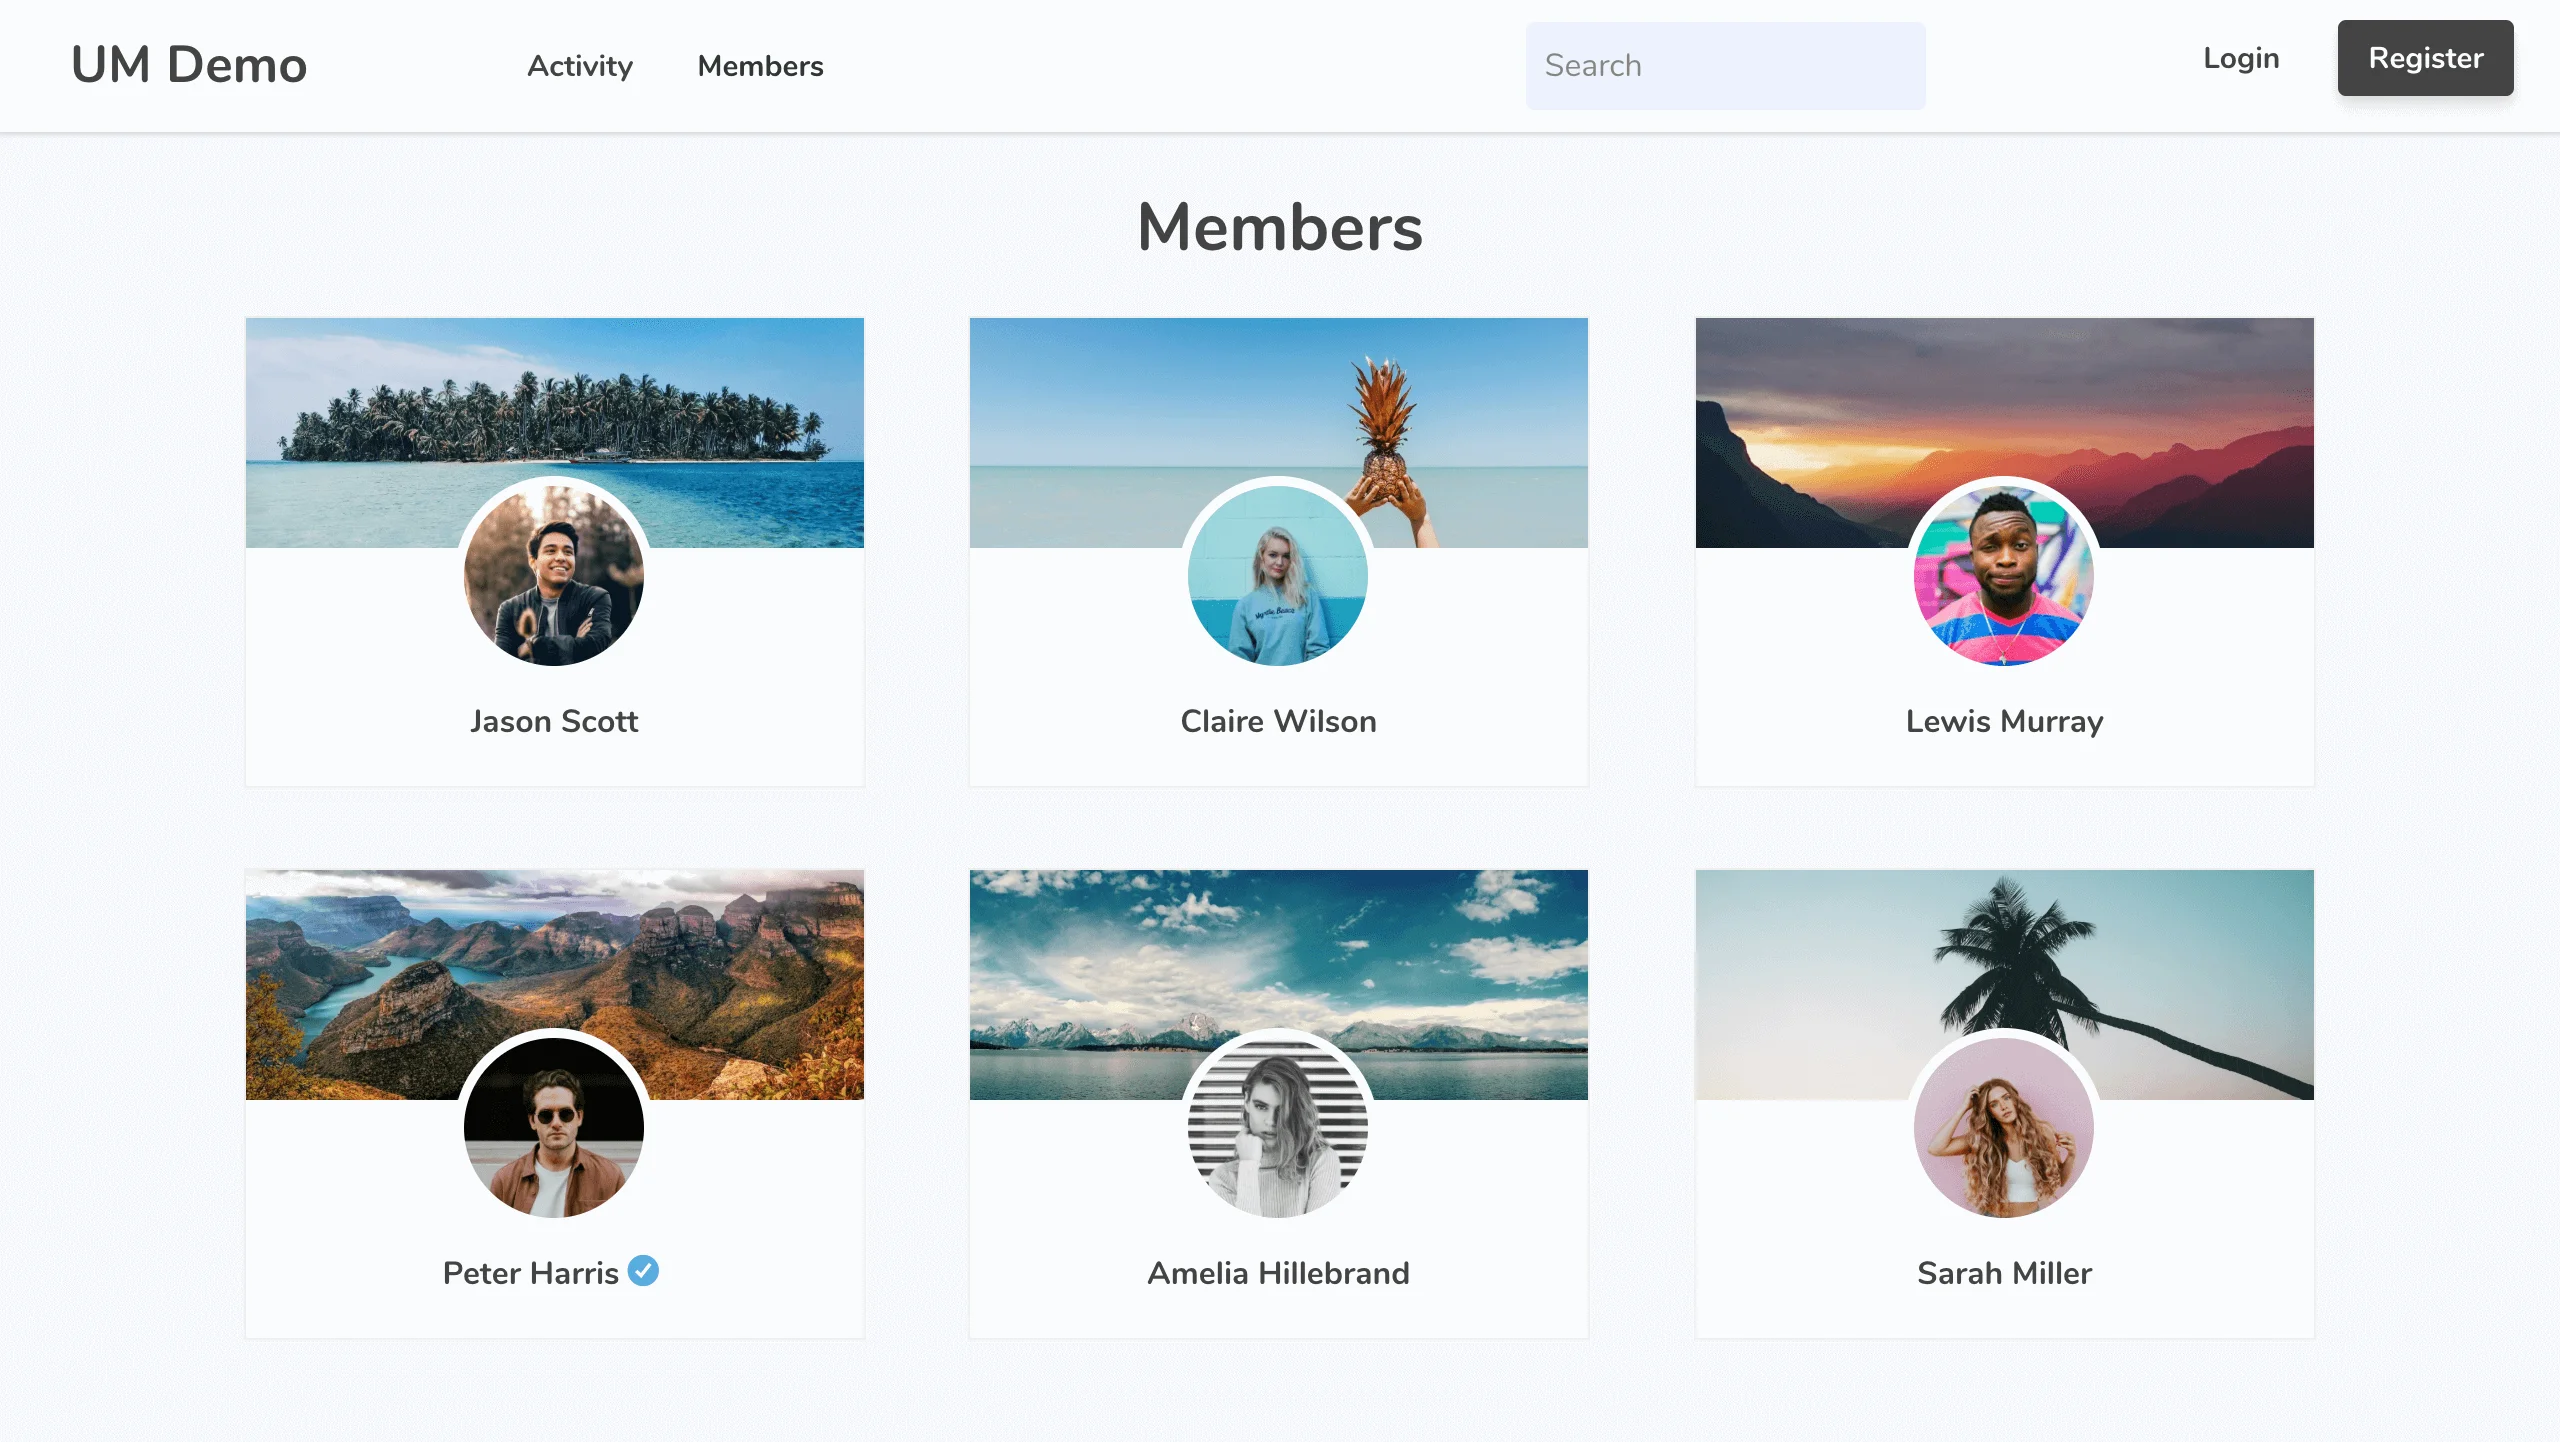Click the Register button

[2424, 58]
